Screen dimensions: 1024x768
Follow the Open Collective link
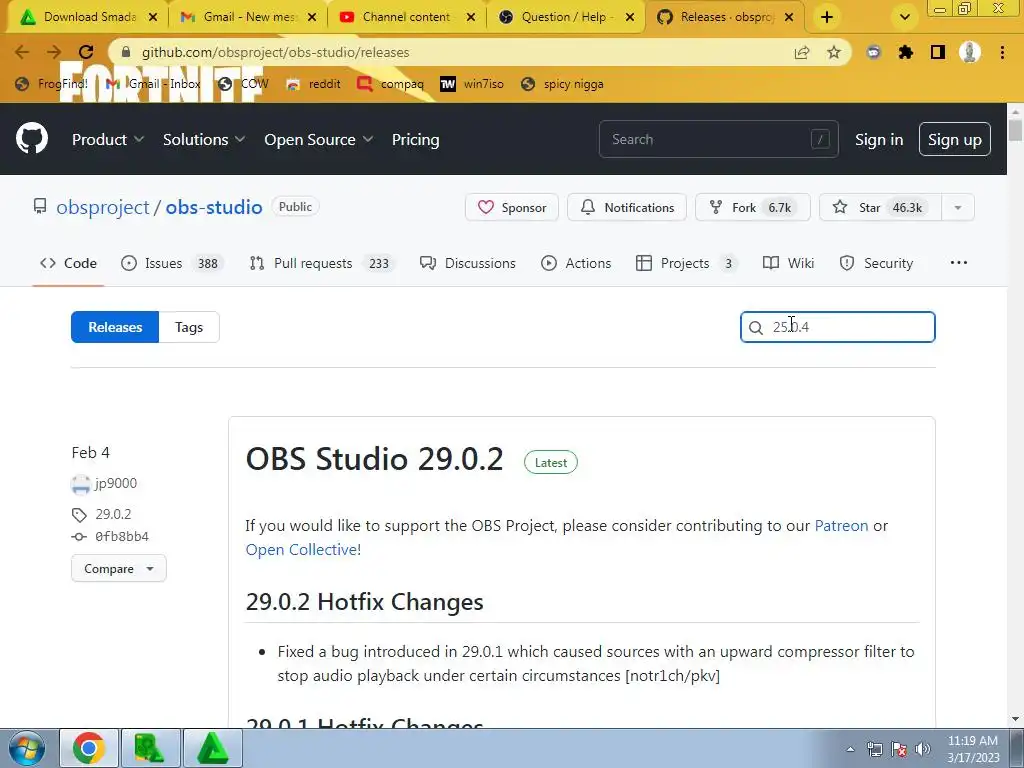pyautogui.click(x=301, y=550)
